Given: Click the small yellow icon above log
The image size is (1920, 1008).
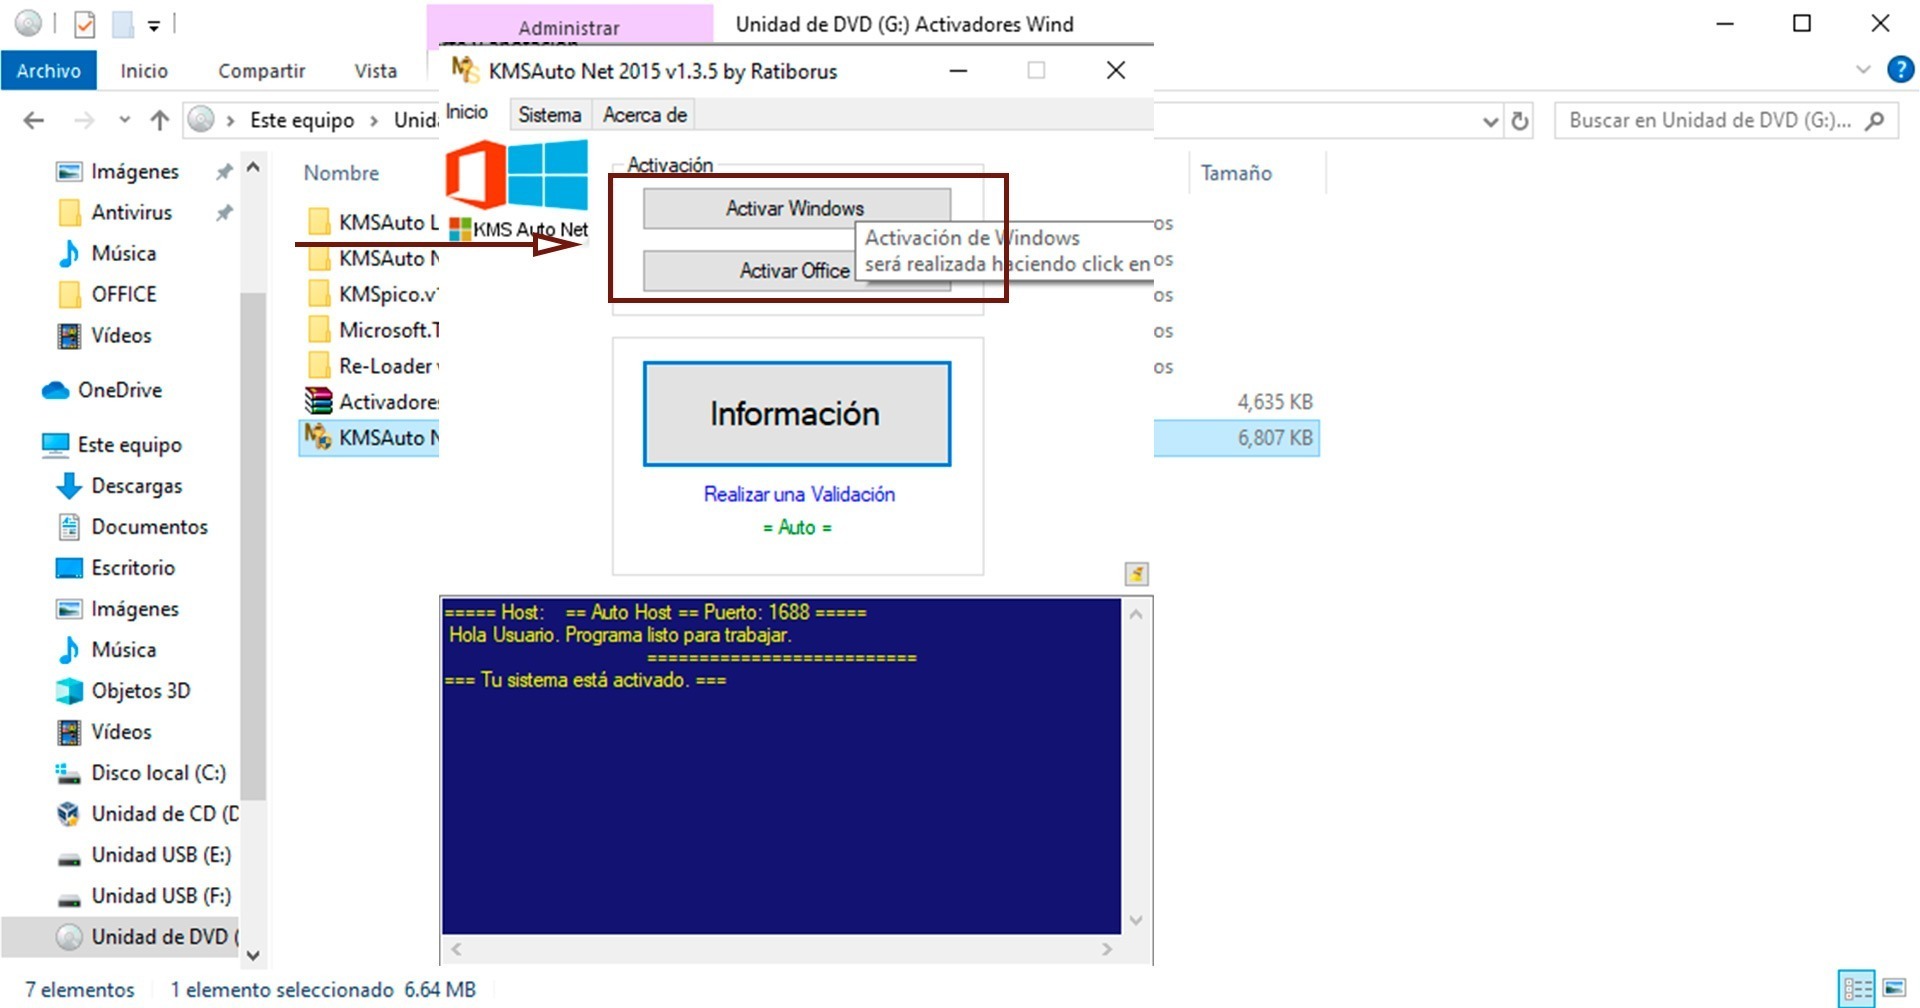Looking at the screenshot, I should click(x=1136, y=574).
